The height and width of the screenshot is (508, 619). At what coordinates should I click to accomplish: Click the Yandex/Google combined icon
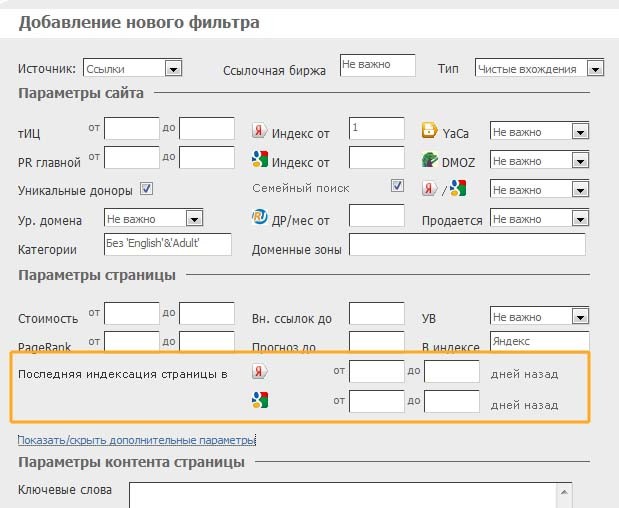pyautogui.click(x=444, y=189)
